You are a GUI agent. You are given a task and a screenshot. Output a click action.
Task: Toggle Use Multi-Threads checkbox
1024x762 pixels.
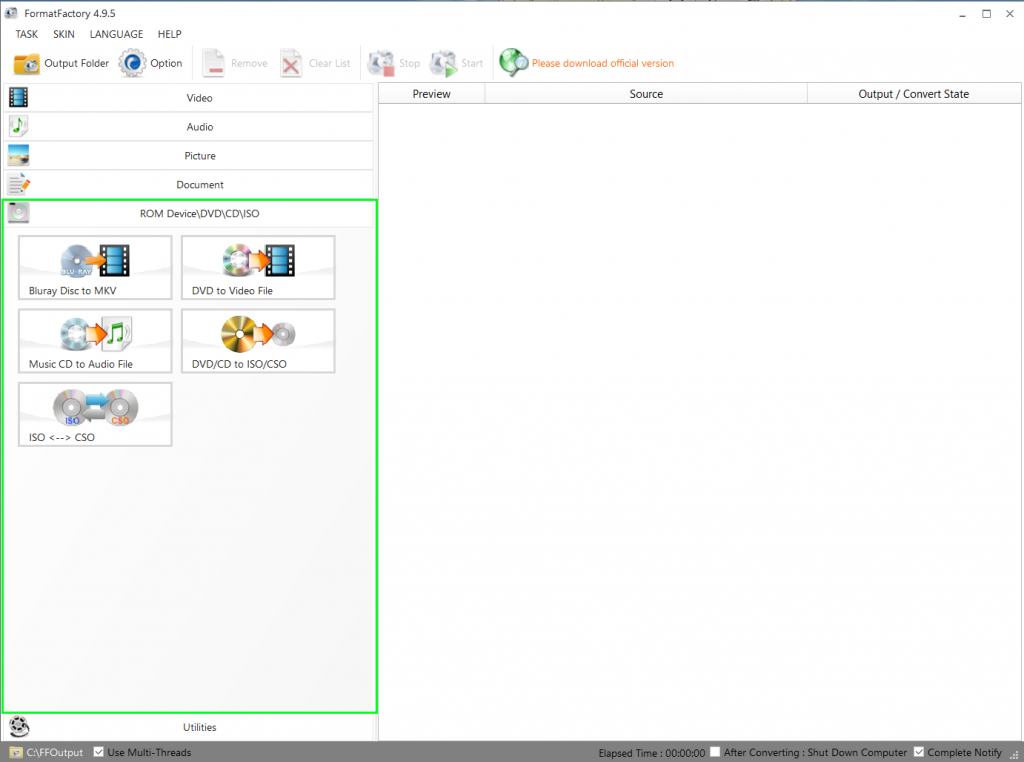[99, 752]
